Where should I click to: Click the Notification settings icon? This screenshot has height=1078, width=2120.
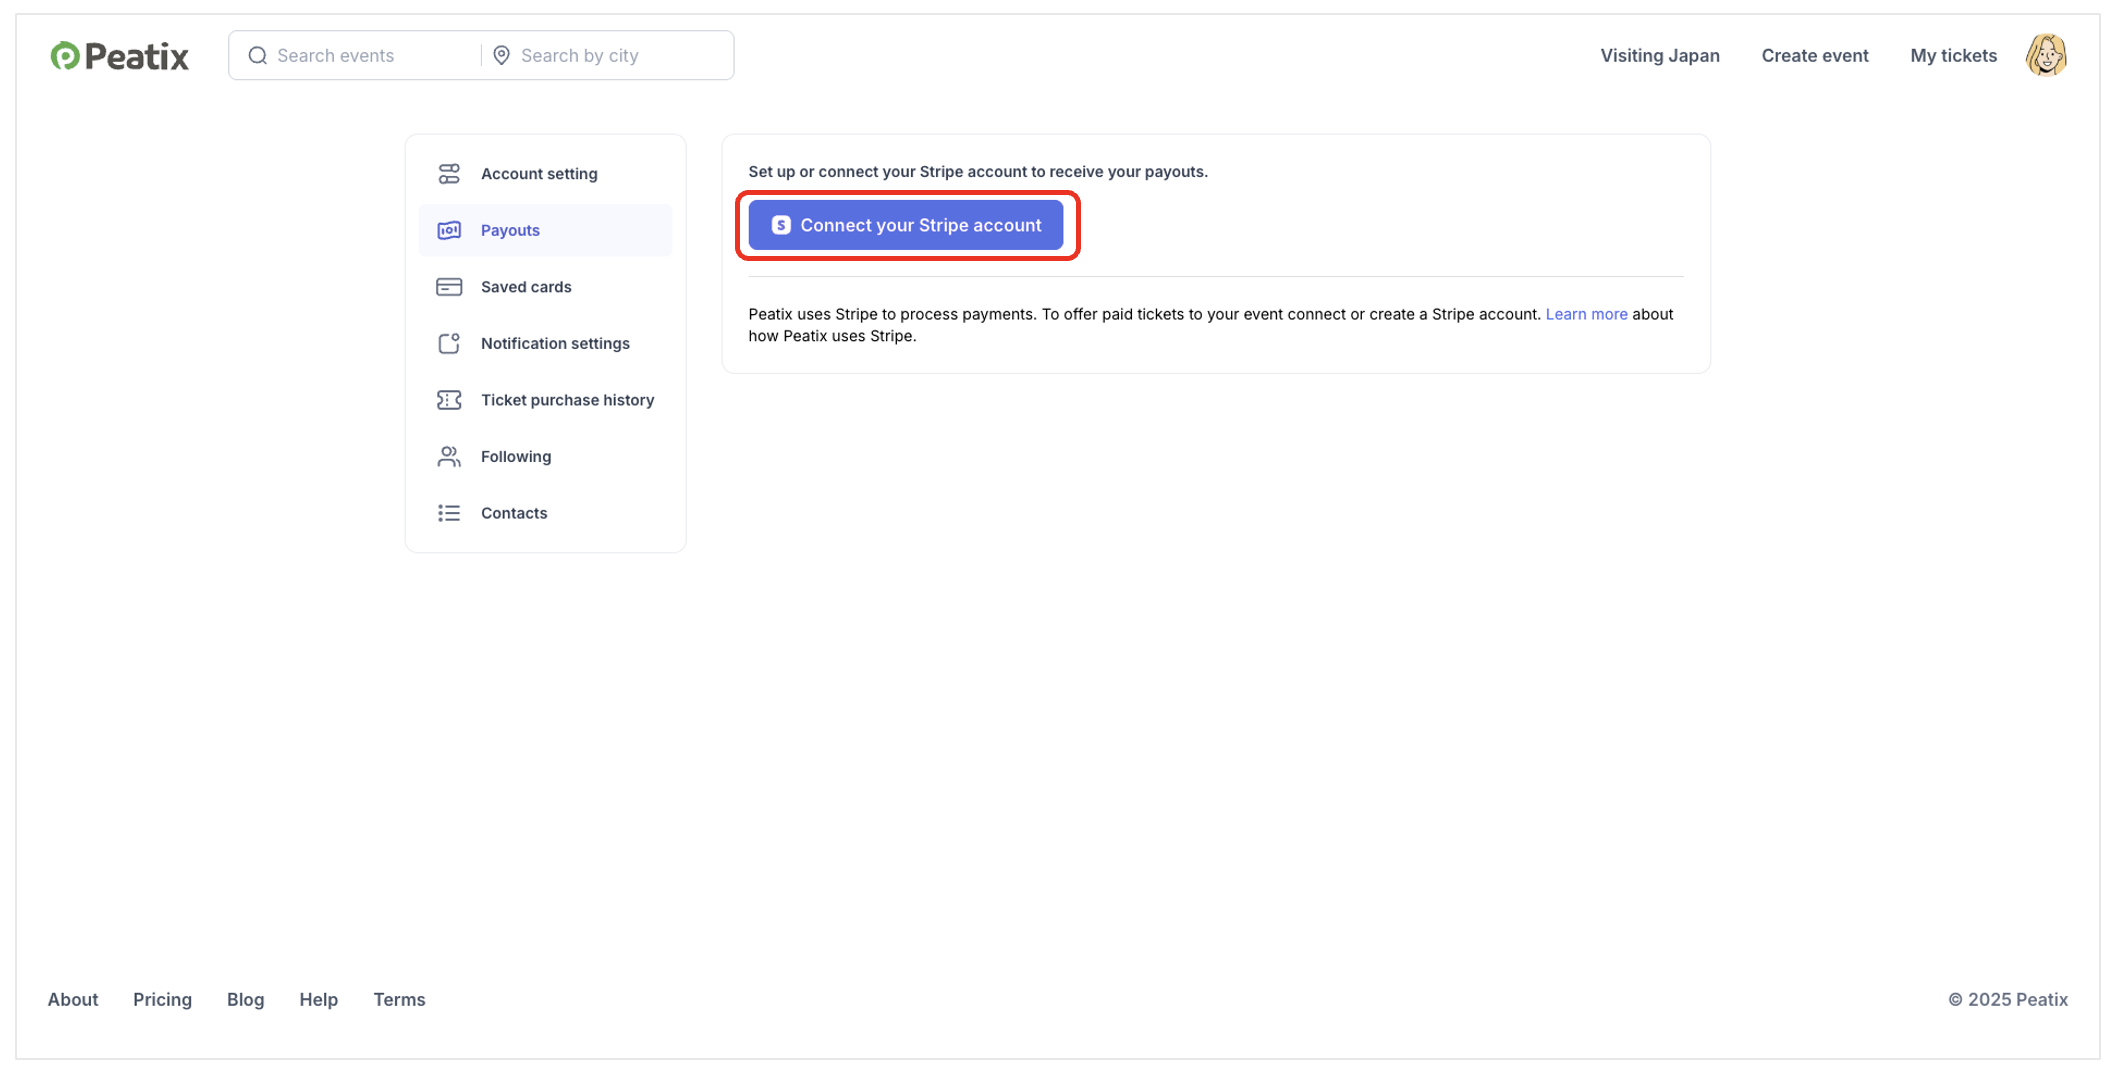coord(449,343)
